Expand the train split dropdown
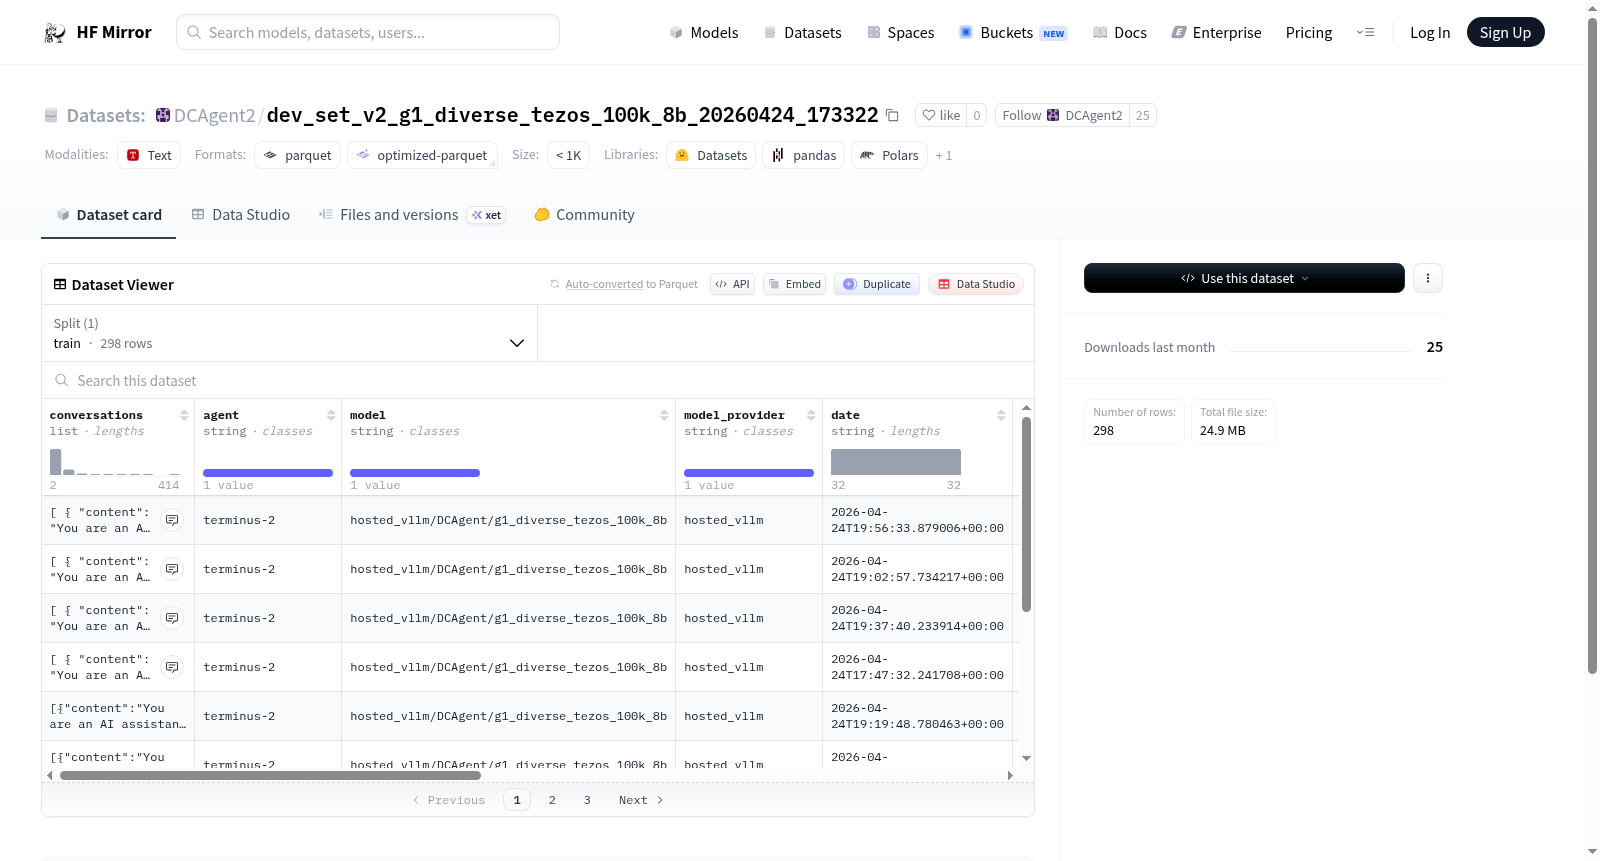This screenshot has height=861, width=1600. pyautogui.click(x=289, y=333)
